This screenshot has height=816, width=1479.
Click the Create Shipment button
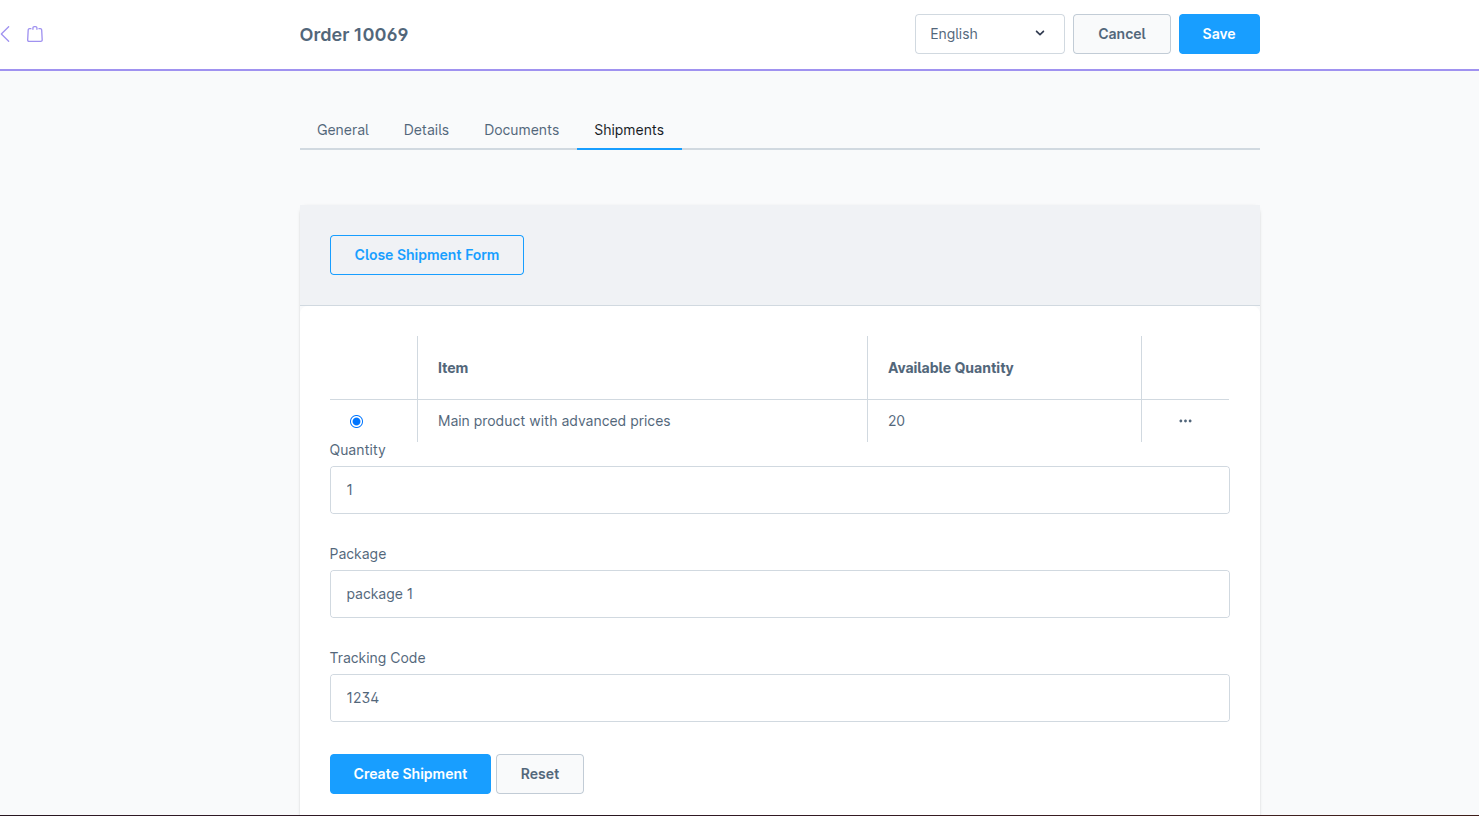pyautogui.click(x=410, y=774)
